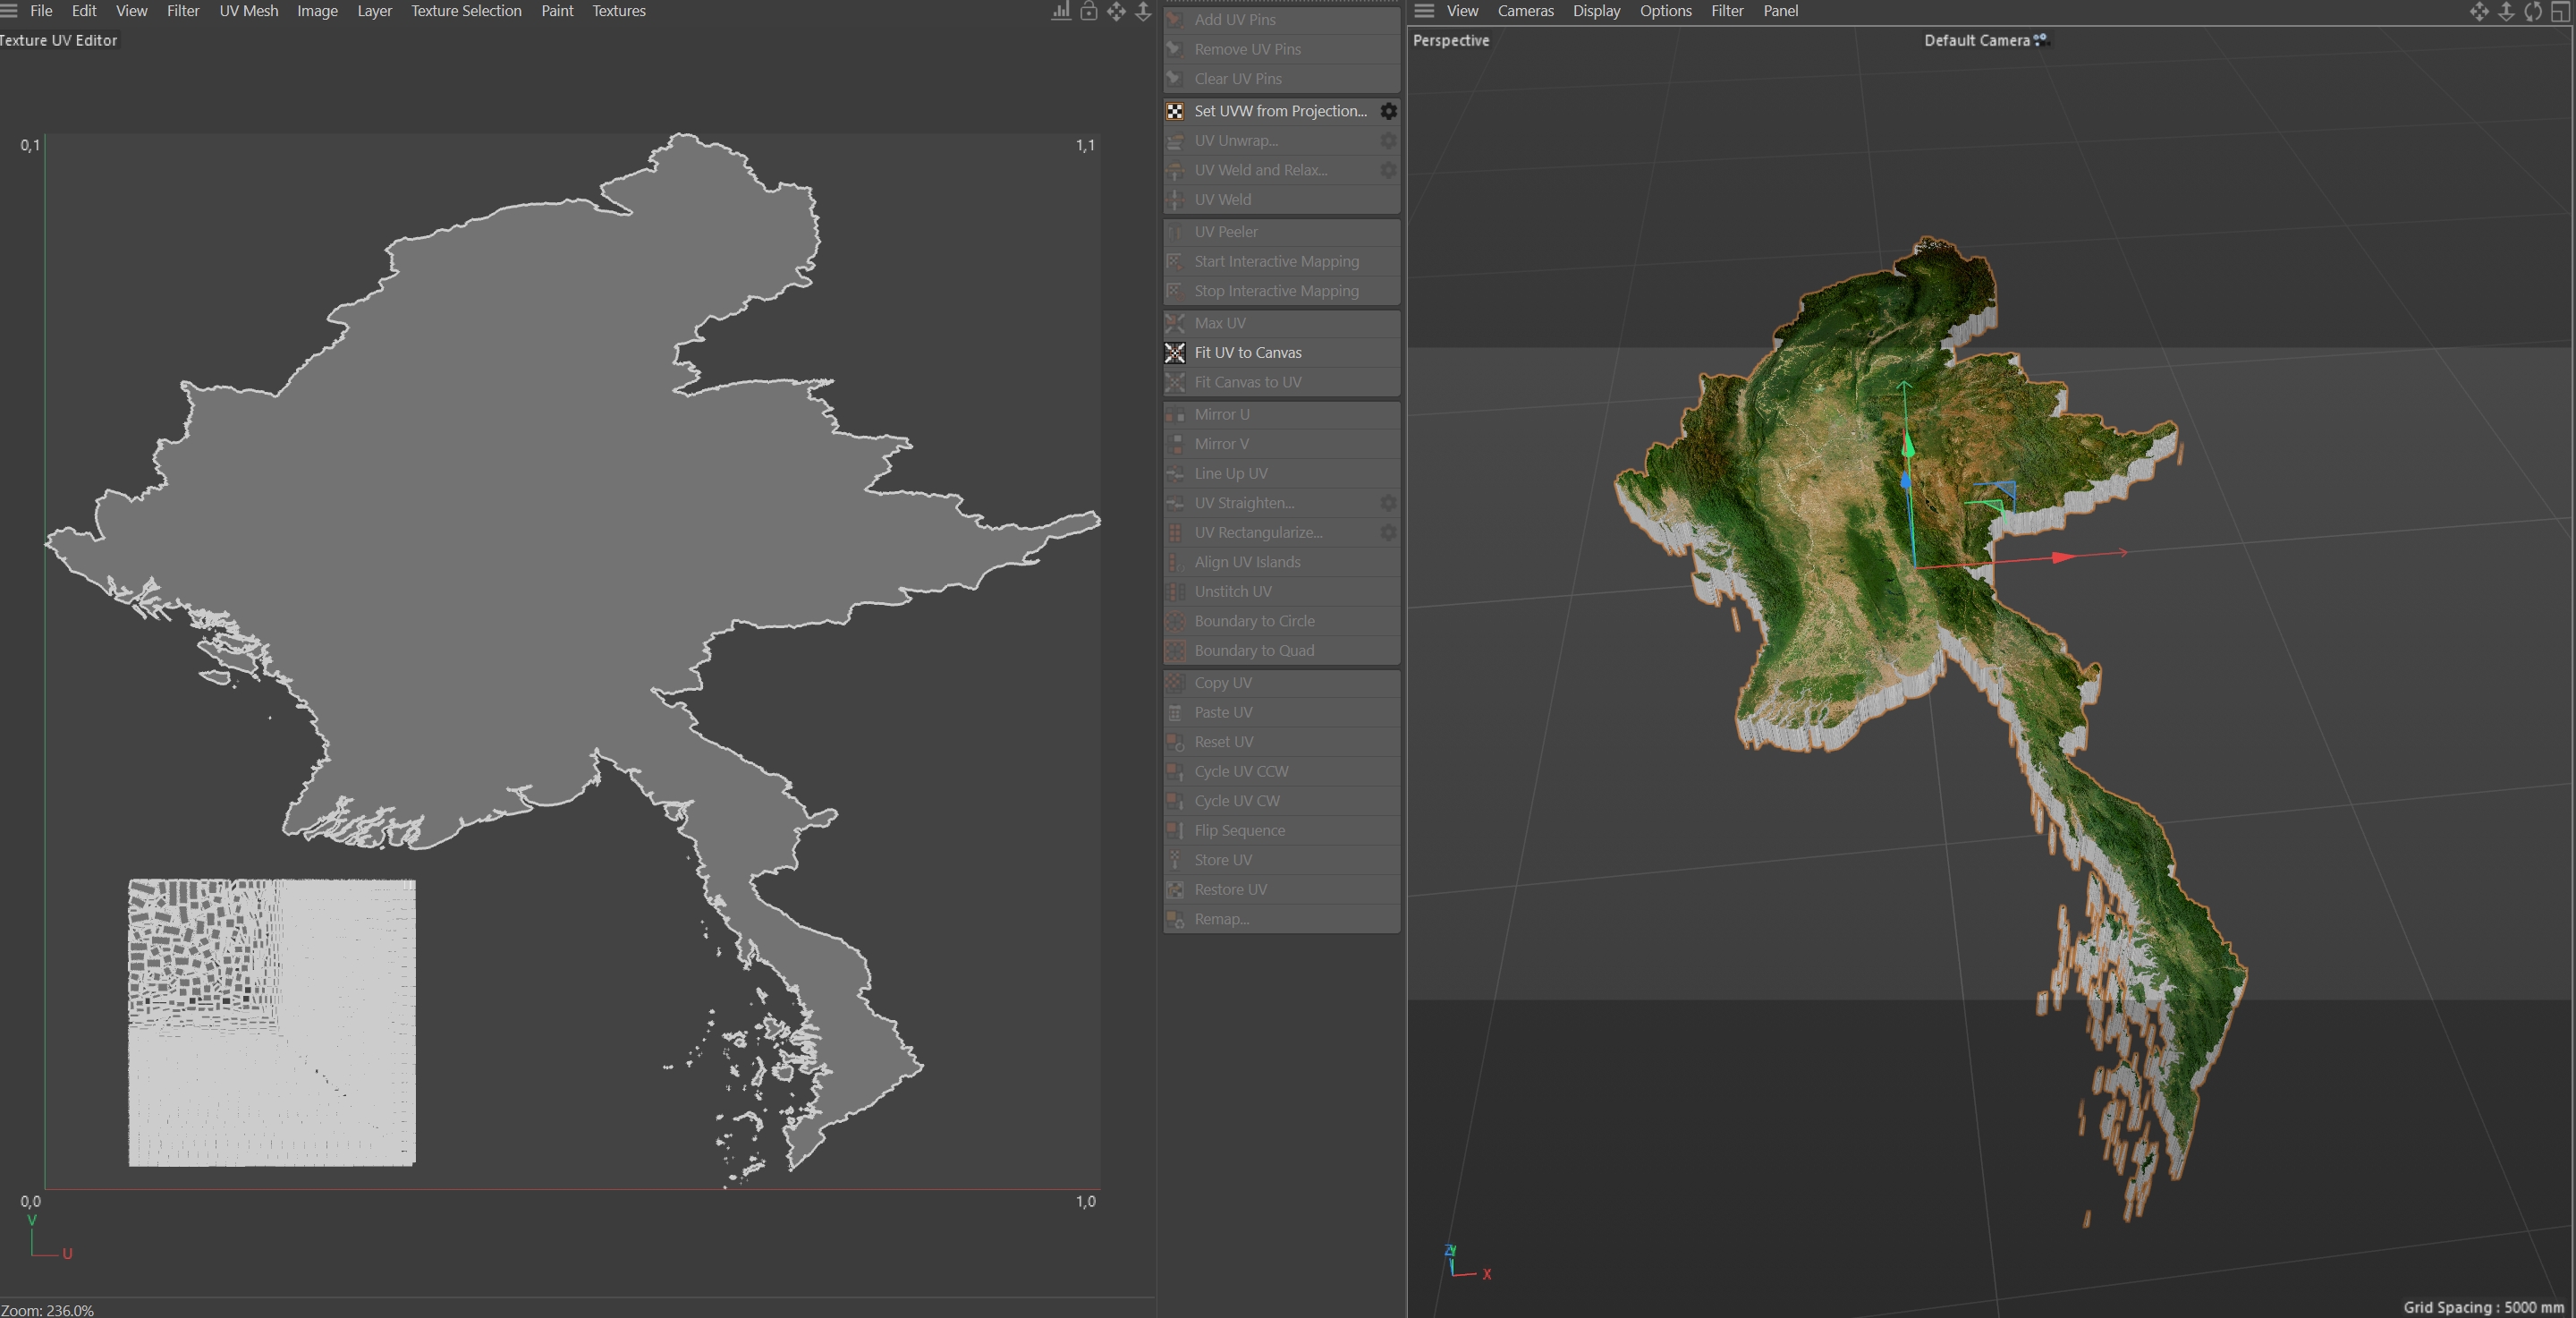The height and width of the screenshot is (1318, 2576).
Task: Click the viewport zoom/dolly navigation icon
Action: pos(2506,11)
